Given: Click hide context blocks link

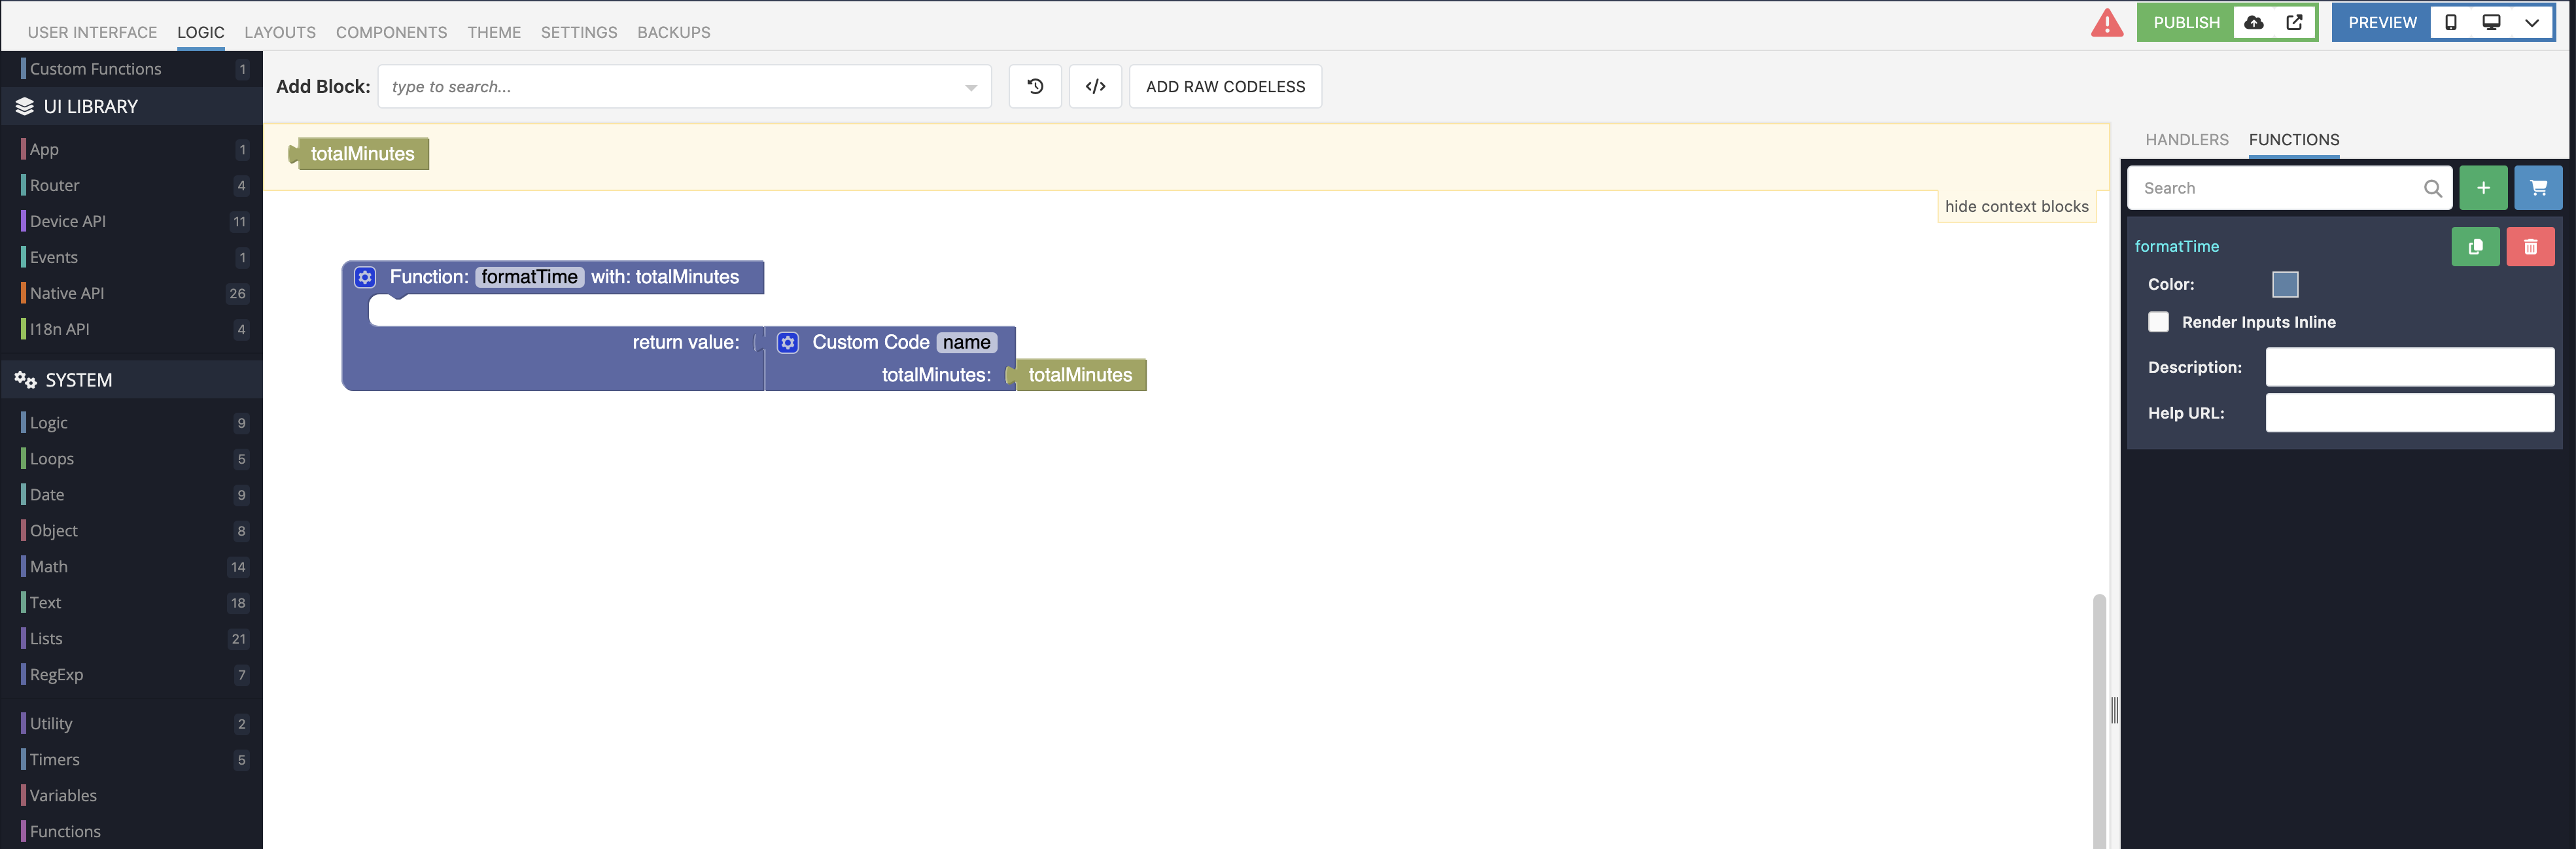Looking at the screenshot, I should [x=2016, y=207].
